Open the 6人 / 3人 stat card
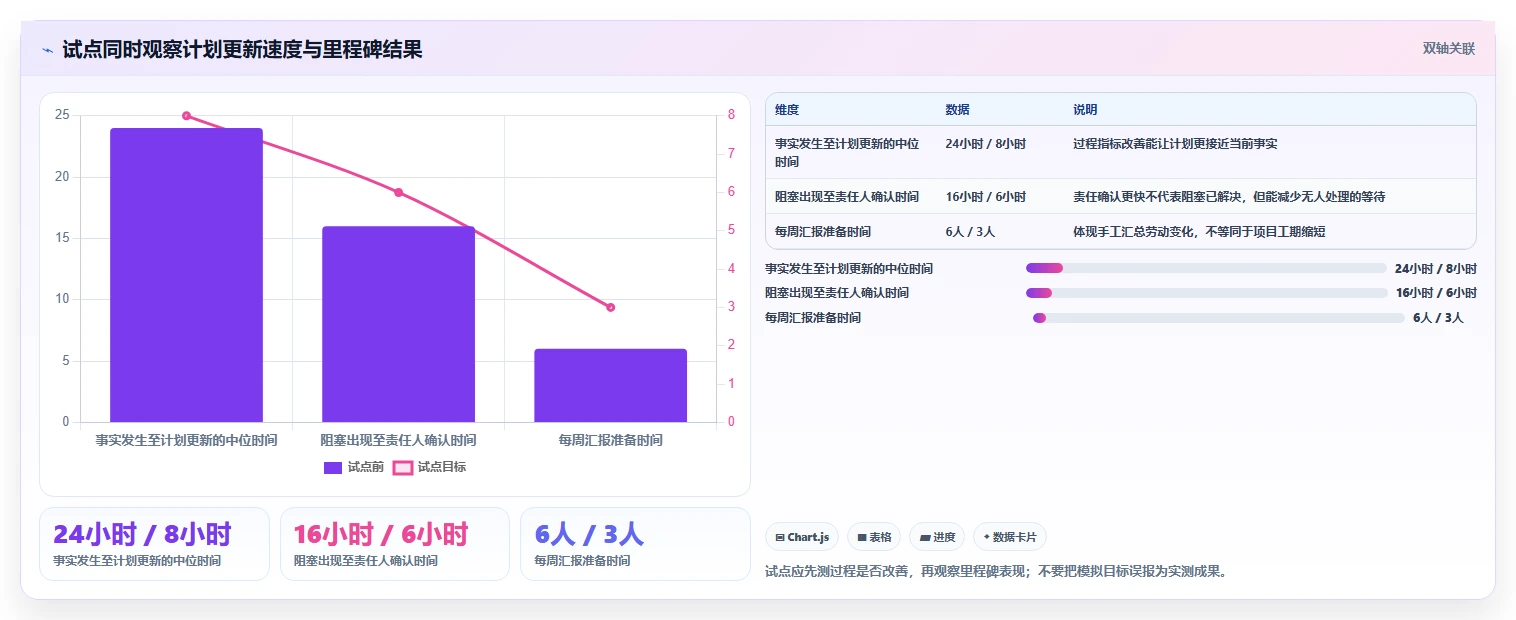 (635, 544)
